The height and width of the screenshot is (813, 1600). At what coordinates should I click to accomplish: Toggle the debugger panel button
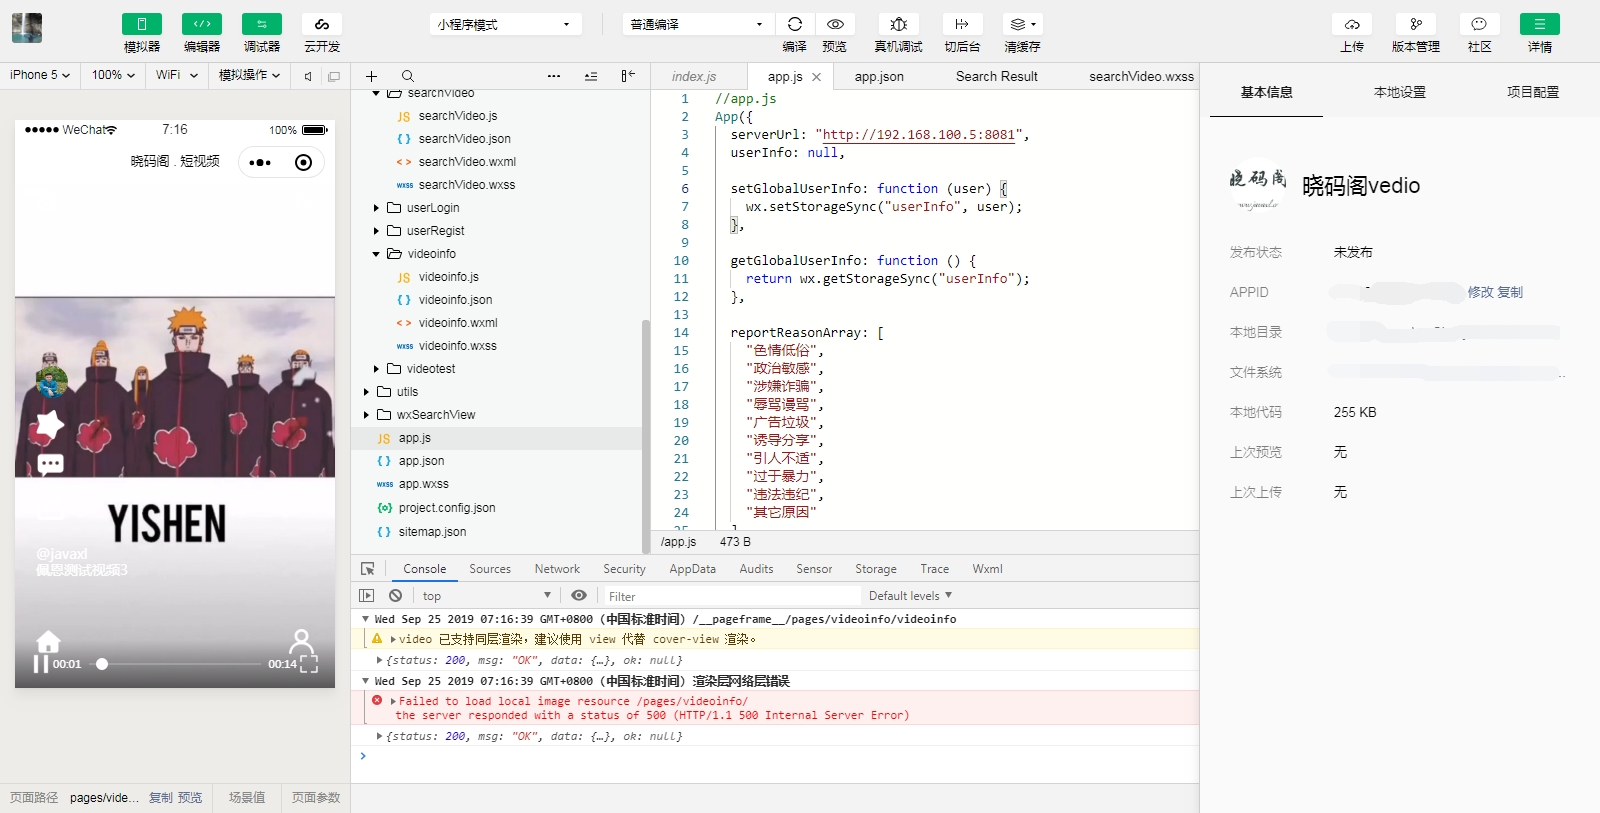(x=261, y=24)
